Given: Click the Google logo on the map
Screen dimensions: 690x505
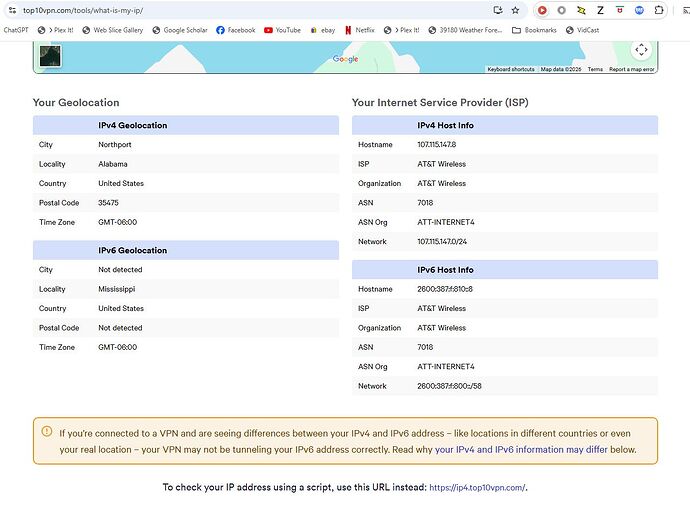Looking at the screenshot, I should coord(345,59).
